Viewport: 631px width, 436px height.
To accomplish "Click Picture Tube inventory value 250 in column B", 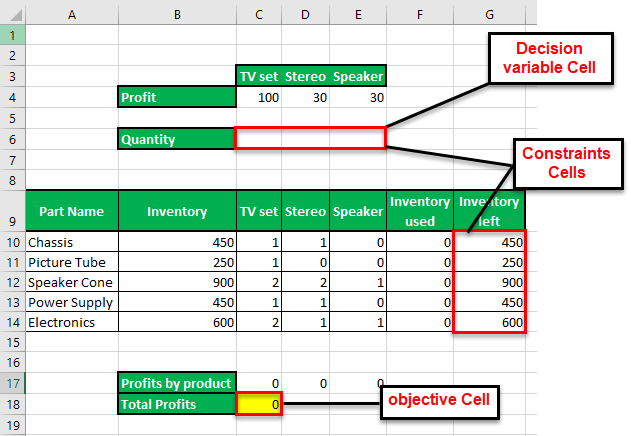I will click(177, 262).
